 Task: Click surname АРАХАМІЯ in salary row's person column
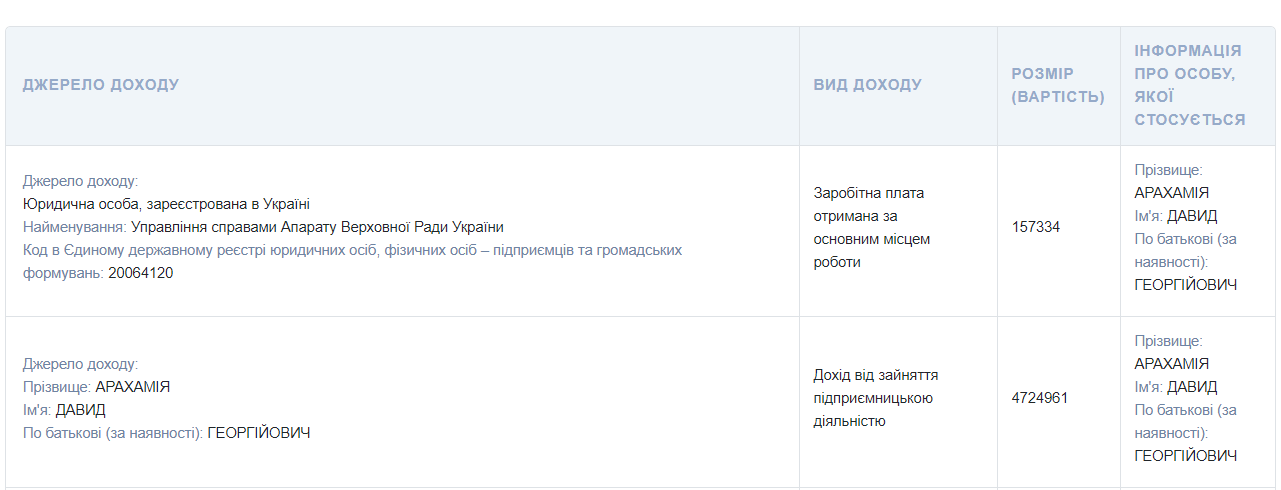1171,193
